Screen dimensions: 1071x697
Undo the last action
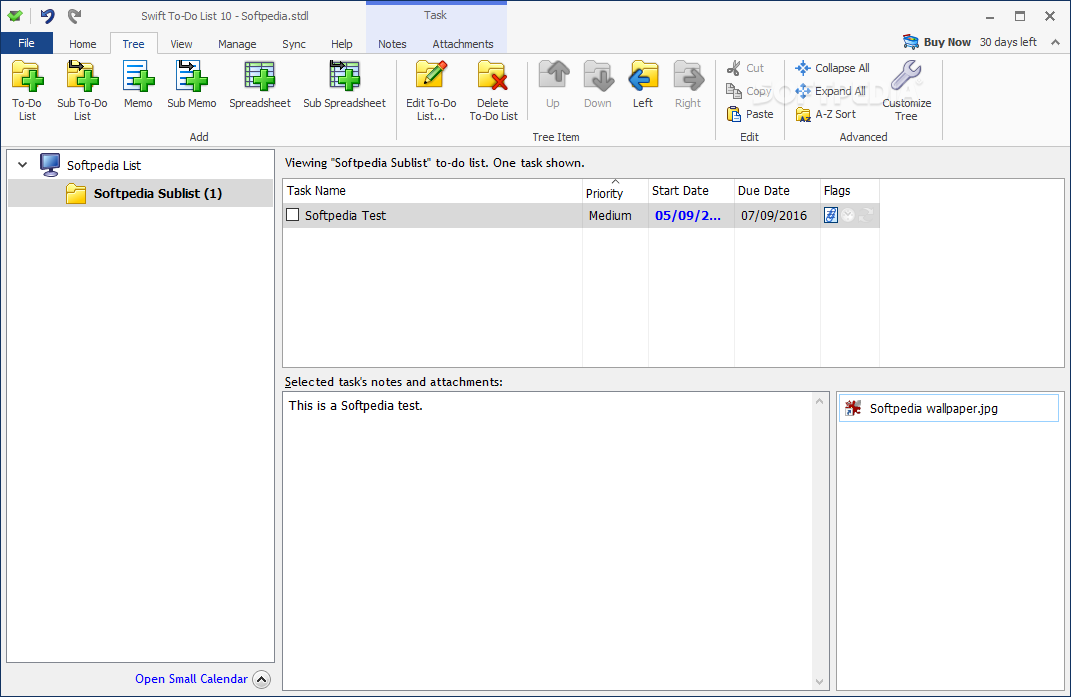point(47,15)
